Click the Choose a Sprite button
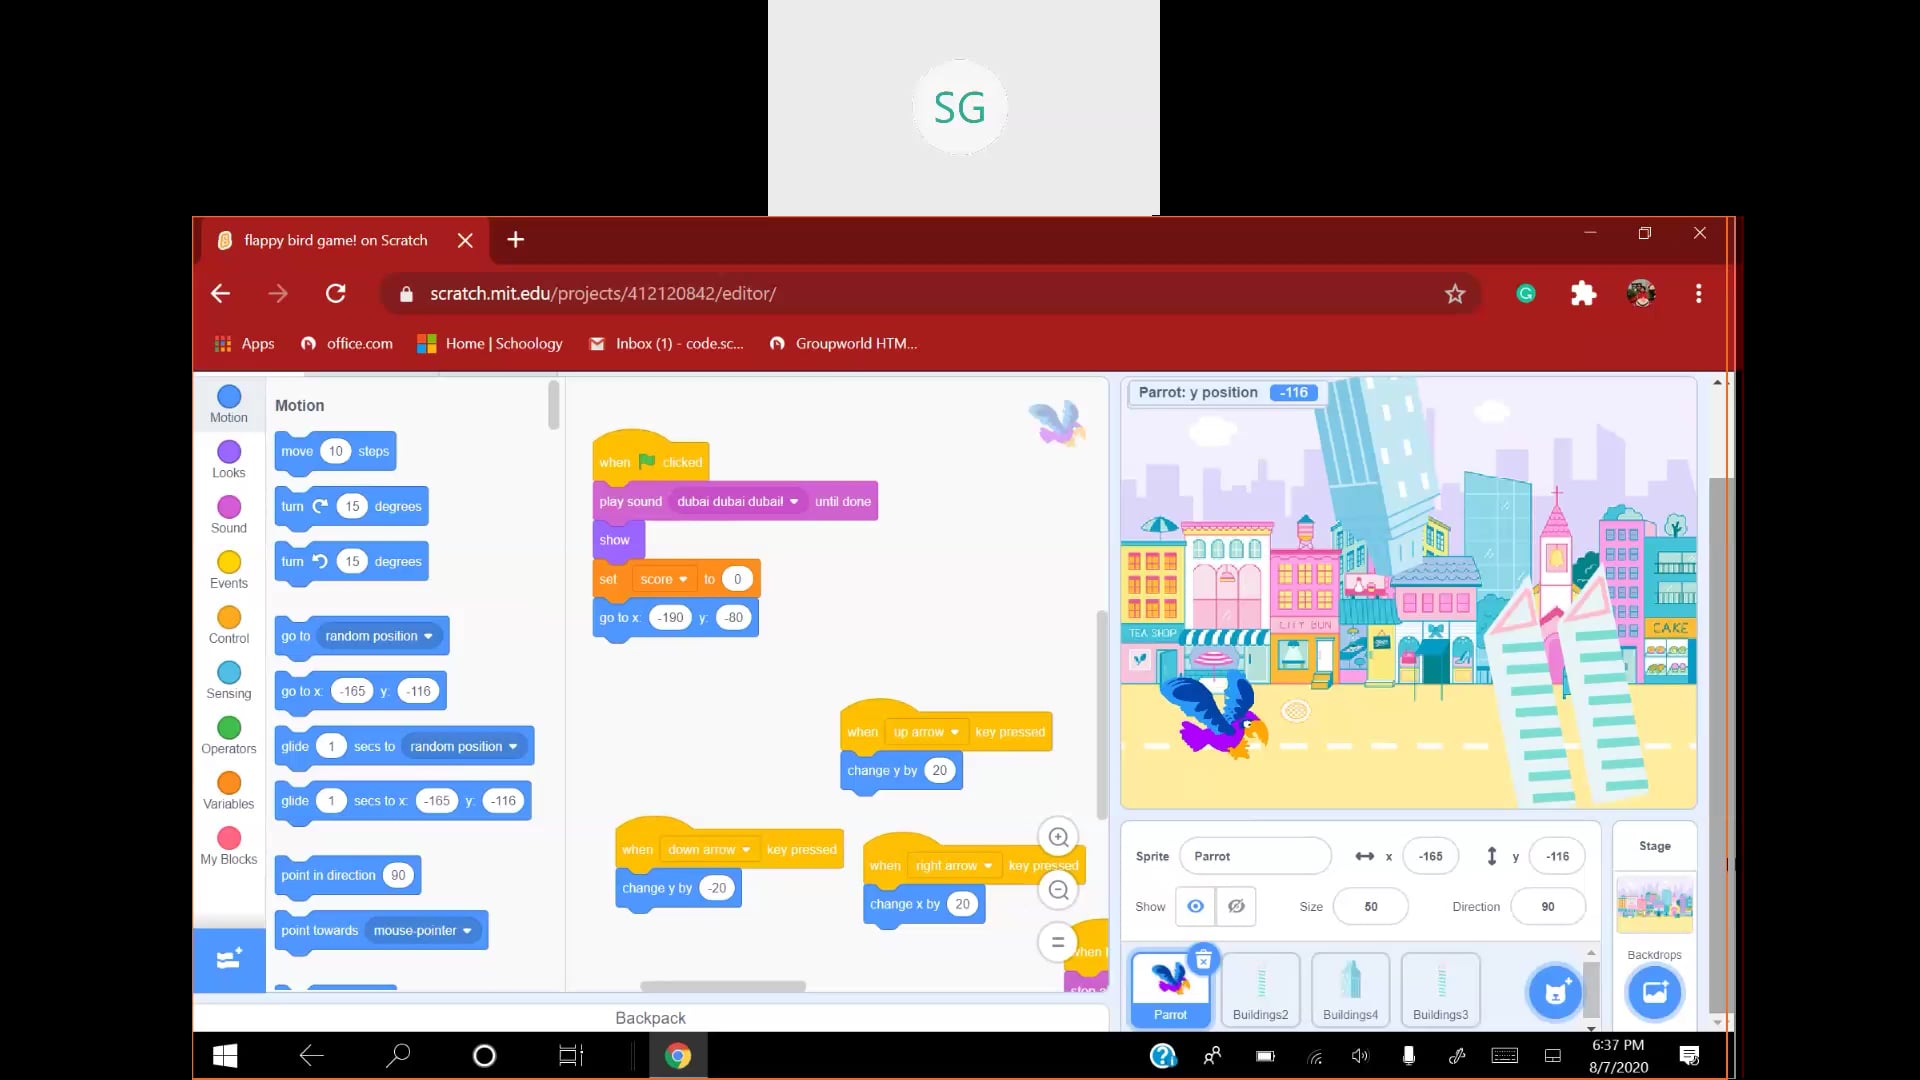 [1555, 992]
